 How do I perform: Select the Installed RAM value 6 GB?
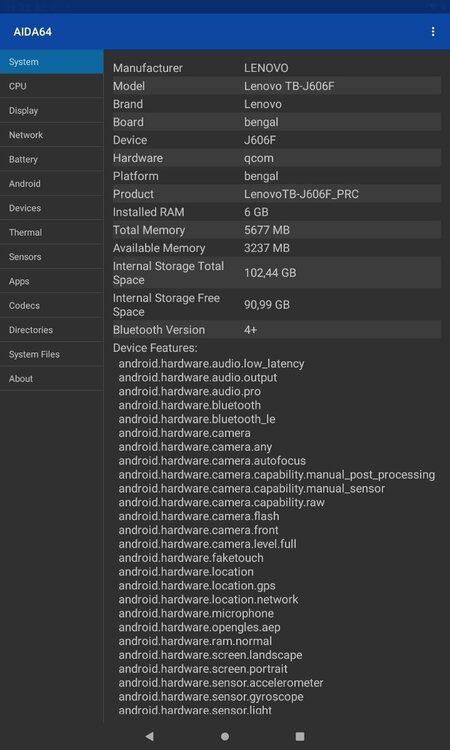pyautogui.click(x=256, y=212)
